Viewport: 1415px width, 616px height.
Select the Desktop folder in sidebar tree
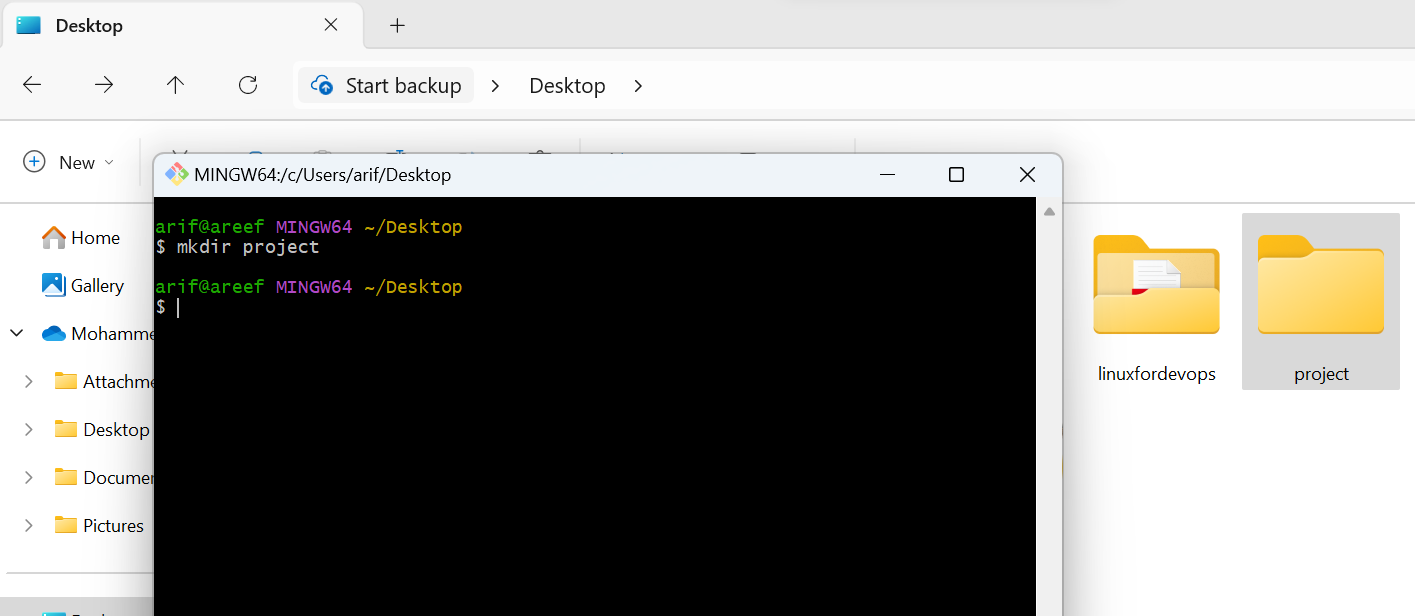pyautogui.click(x=102, y=429)
